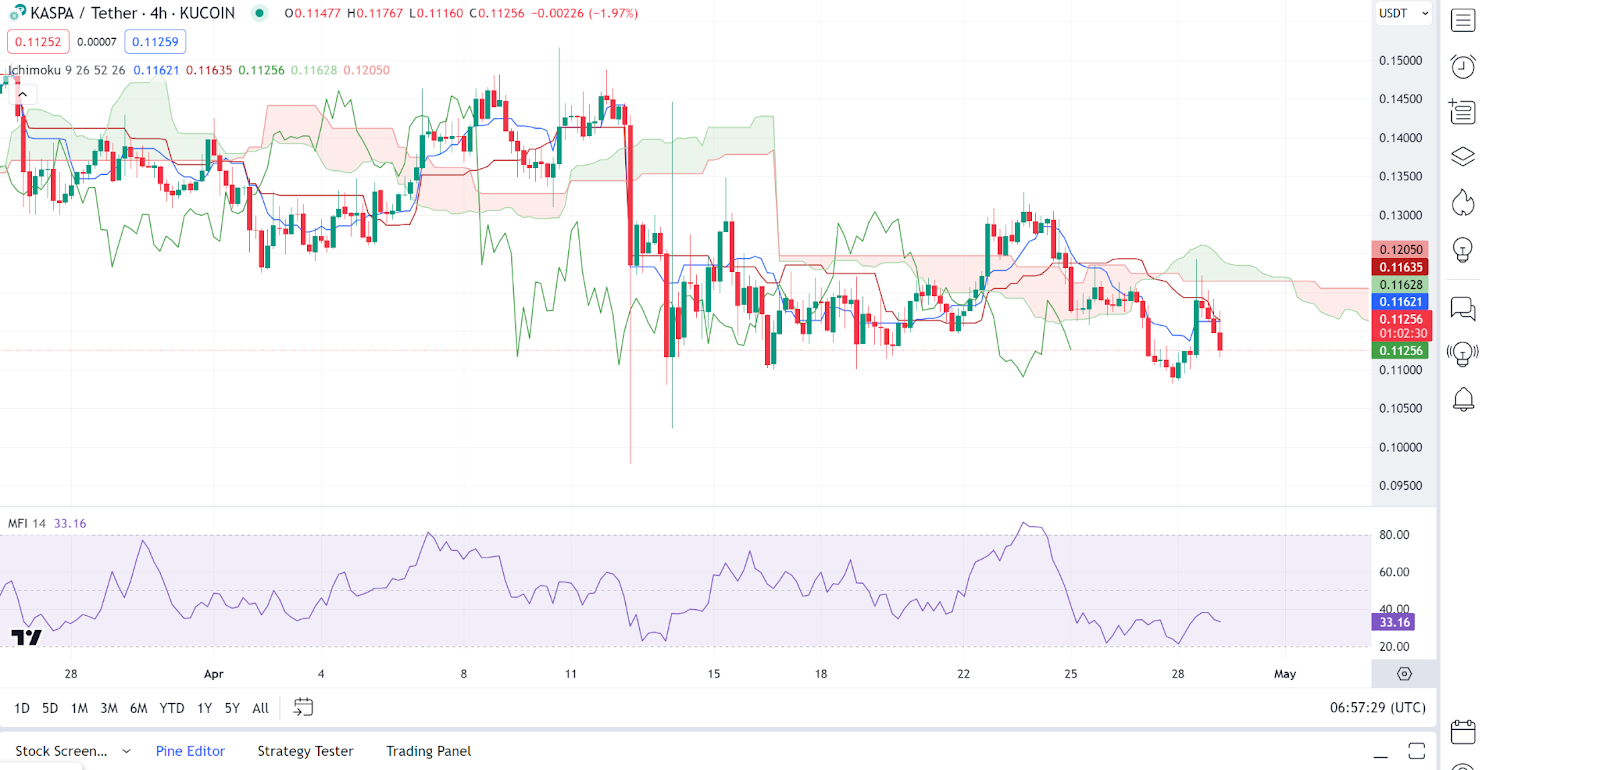Open the Stock Screener tab
Viewport: 1600px width, 770px height.
coord(61,751)
